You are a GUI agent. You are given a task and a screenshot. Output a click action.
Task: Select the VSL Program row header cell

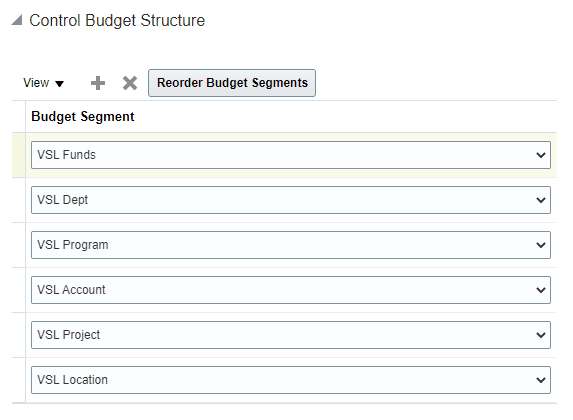coord(19,245)
